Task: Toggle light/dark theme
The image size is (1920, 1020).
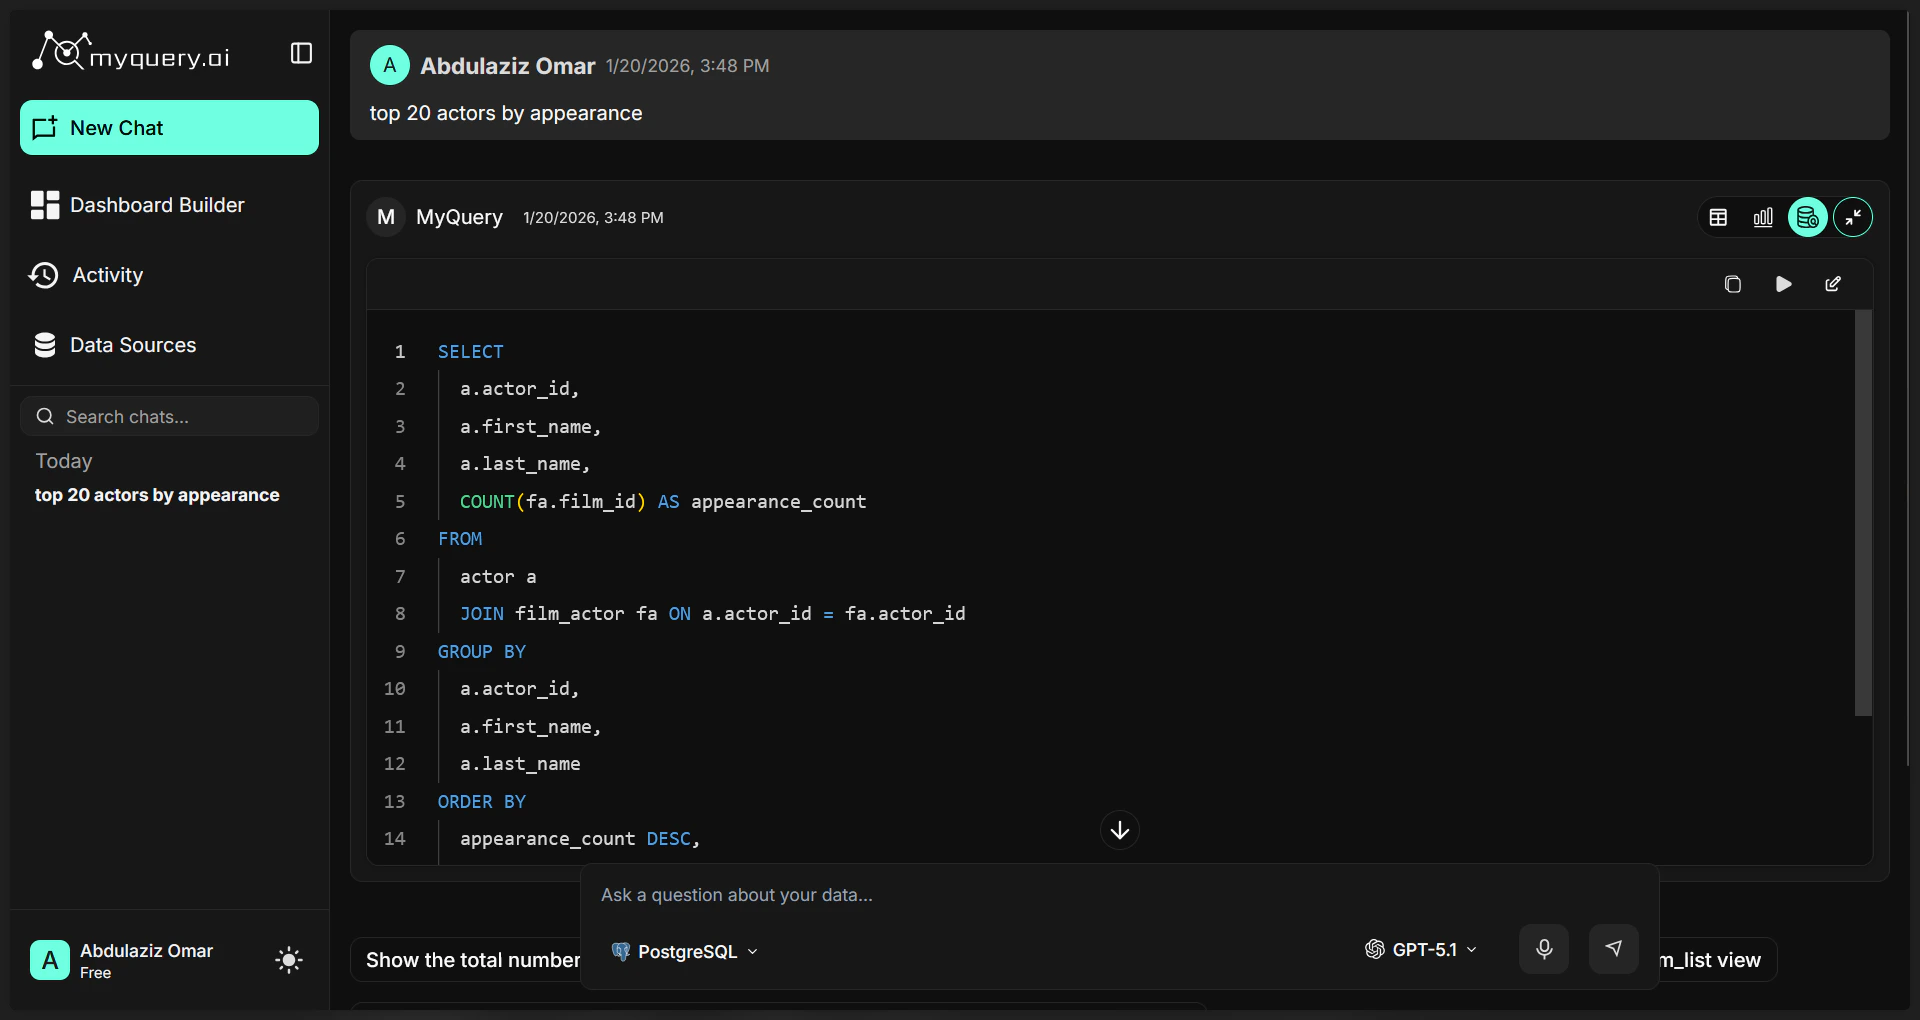Action: tap(289, 960)
